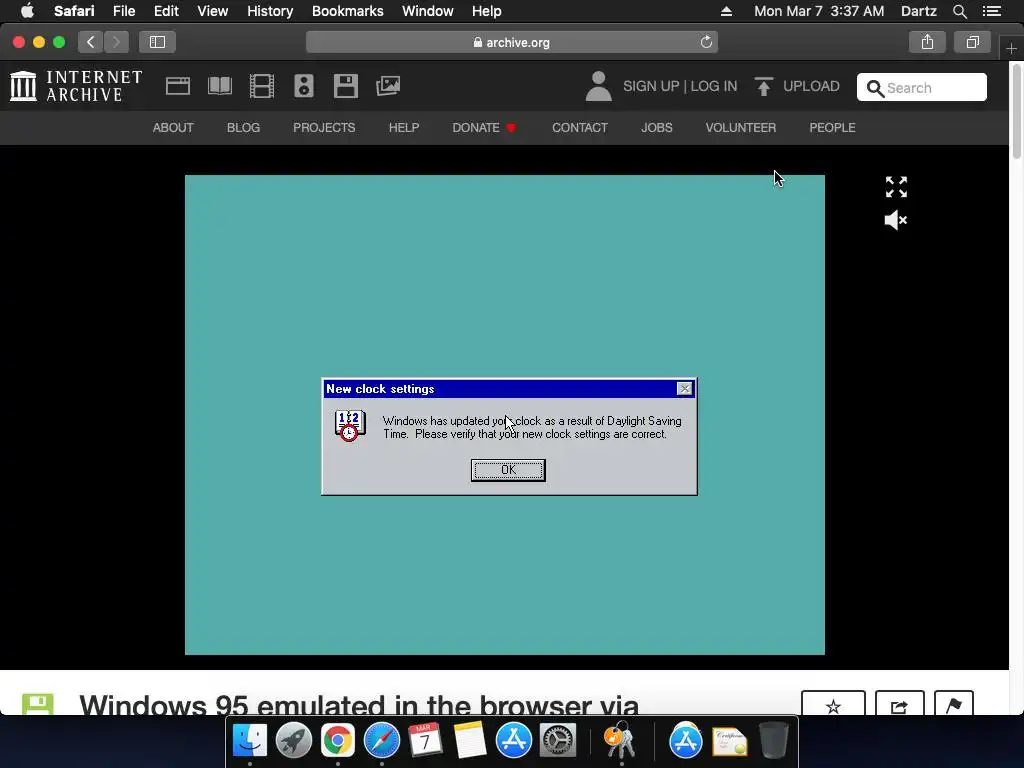The height and width of the screenshot is (768, 1024).
Task: Favorite this item with star button
Action: tap(833, 704)
